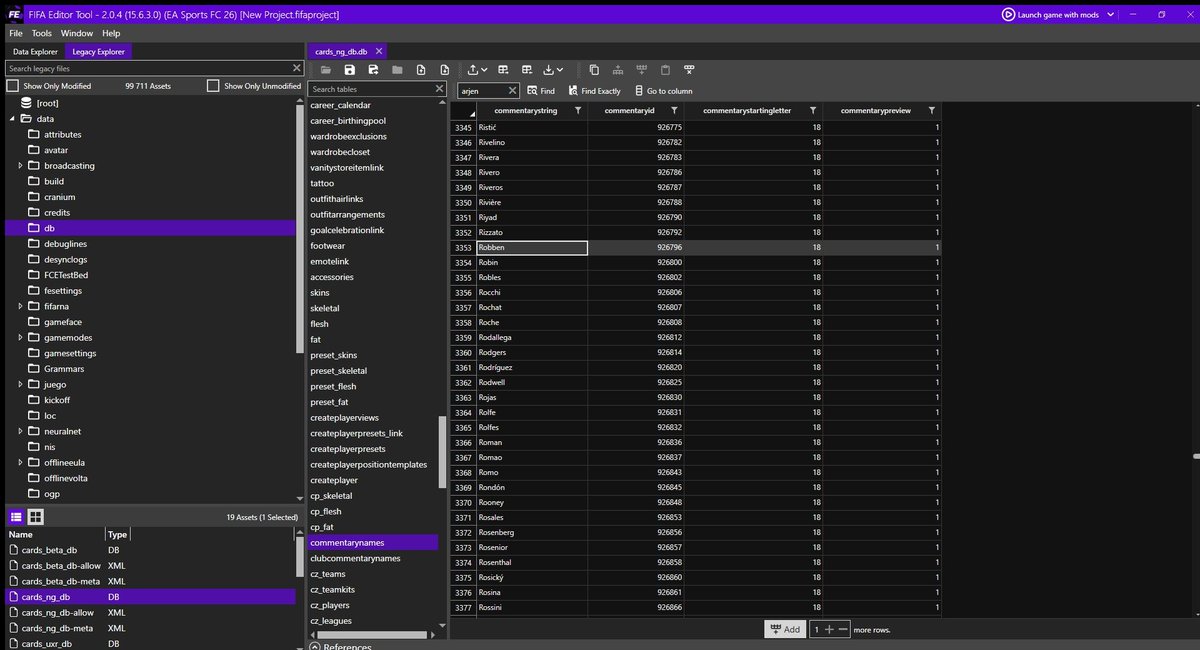Click the Find button
The width and height of the screenshot is (1200, 650).
(541, 91)
